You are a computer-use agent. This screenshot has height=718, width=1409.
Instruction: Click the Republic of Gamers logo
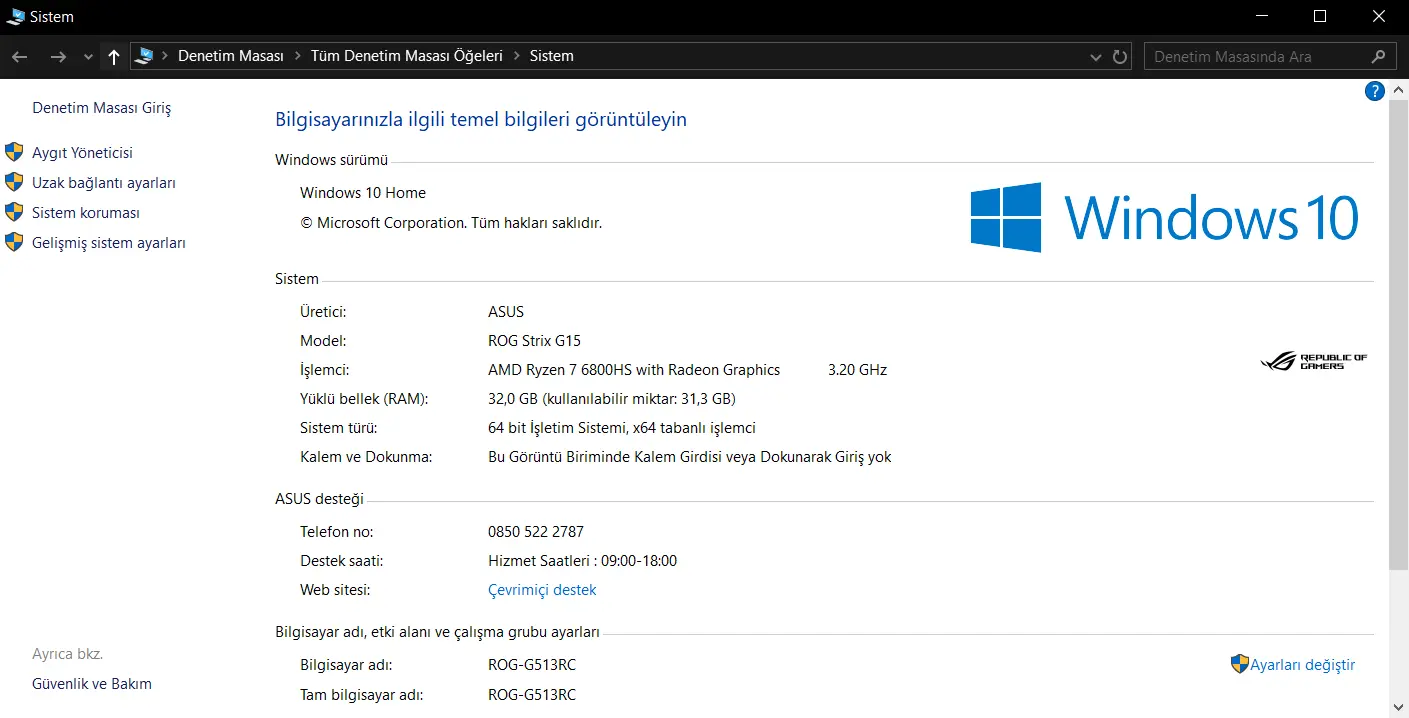(1314, 361)
